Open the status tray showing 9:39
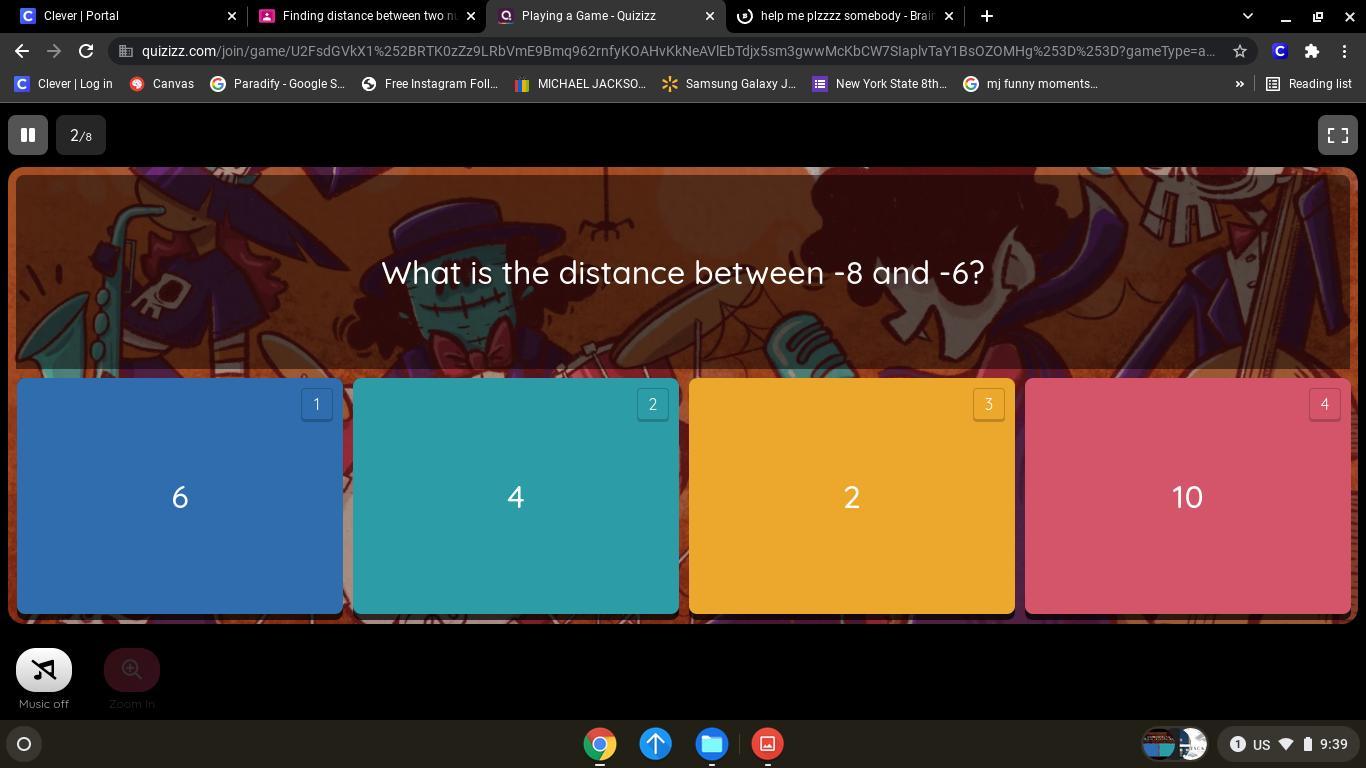 pos(1288,744)
